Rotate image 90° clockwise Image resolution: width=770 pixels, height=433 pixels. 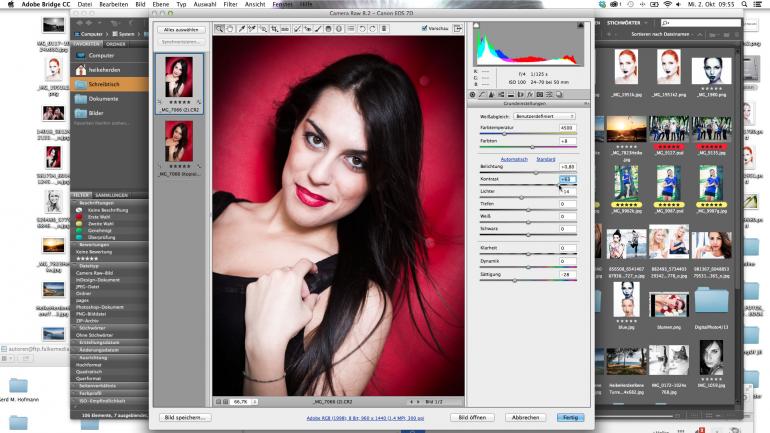pyautogui.click(x=373, y=29)
